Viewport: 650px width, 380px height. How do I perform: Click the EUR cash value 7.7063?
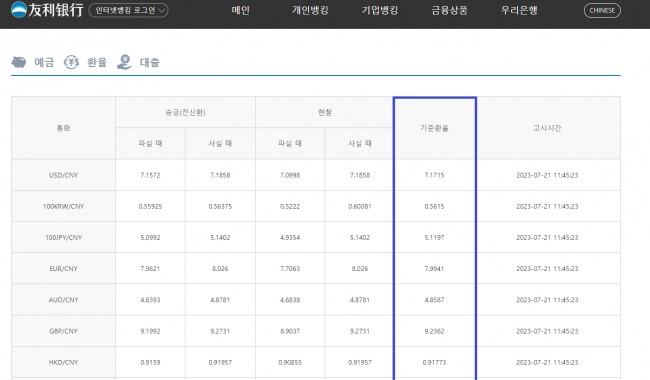coord(290,269)
